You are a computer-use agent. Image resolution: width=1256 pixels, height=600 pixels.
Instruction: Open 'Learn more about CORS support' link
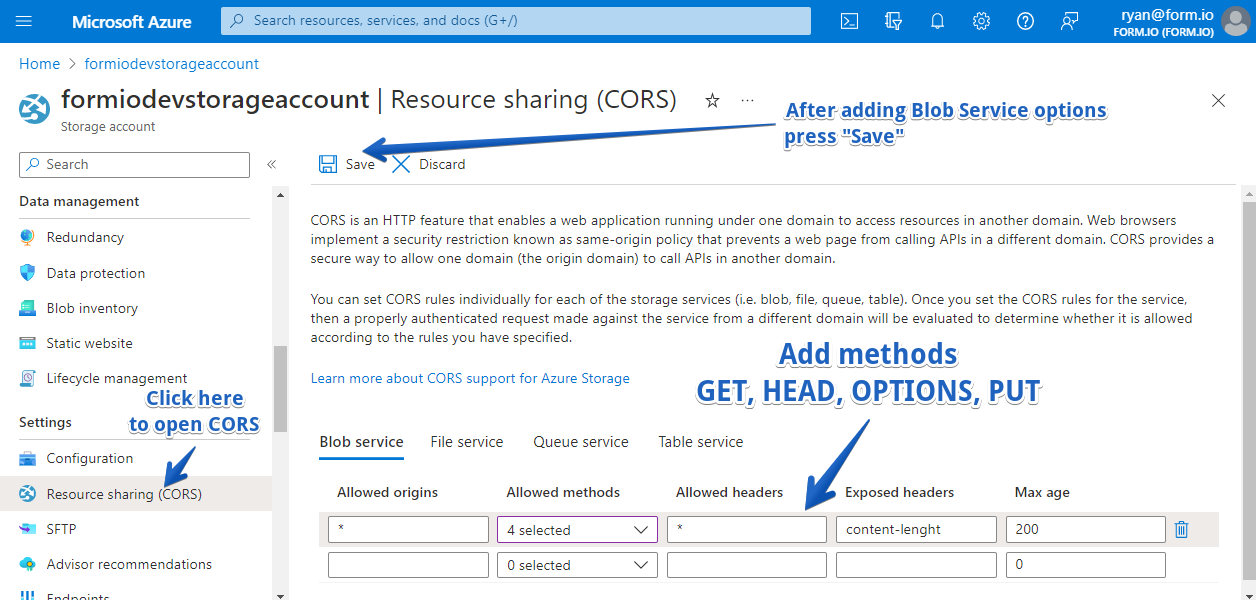click(x=470, y=378)
